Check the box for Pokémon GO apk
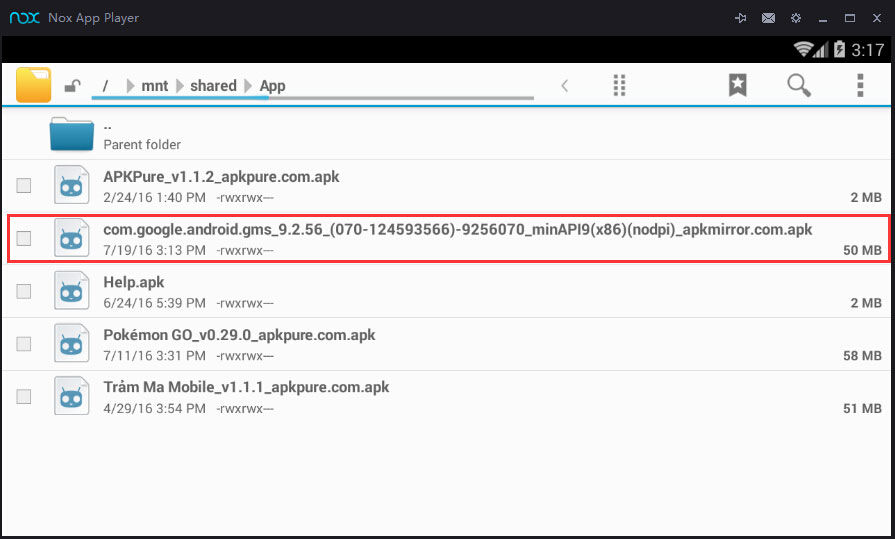 [23, 344]
